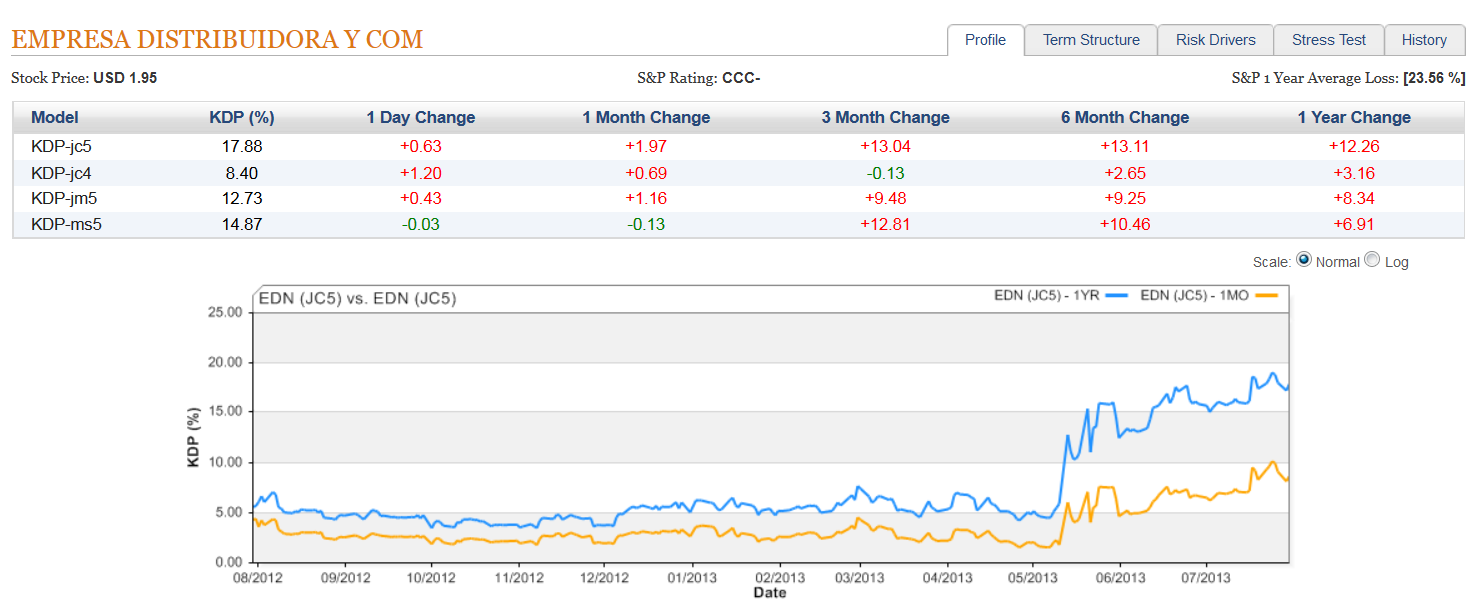
Task: Click the EMPRESA DISTRIBUIDORA Y COM title
Action: coord(217,40)
